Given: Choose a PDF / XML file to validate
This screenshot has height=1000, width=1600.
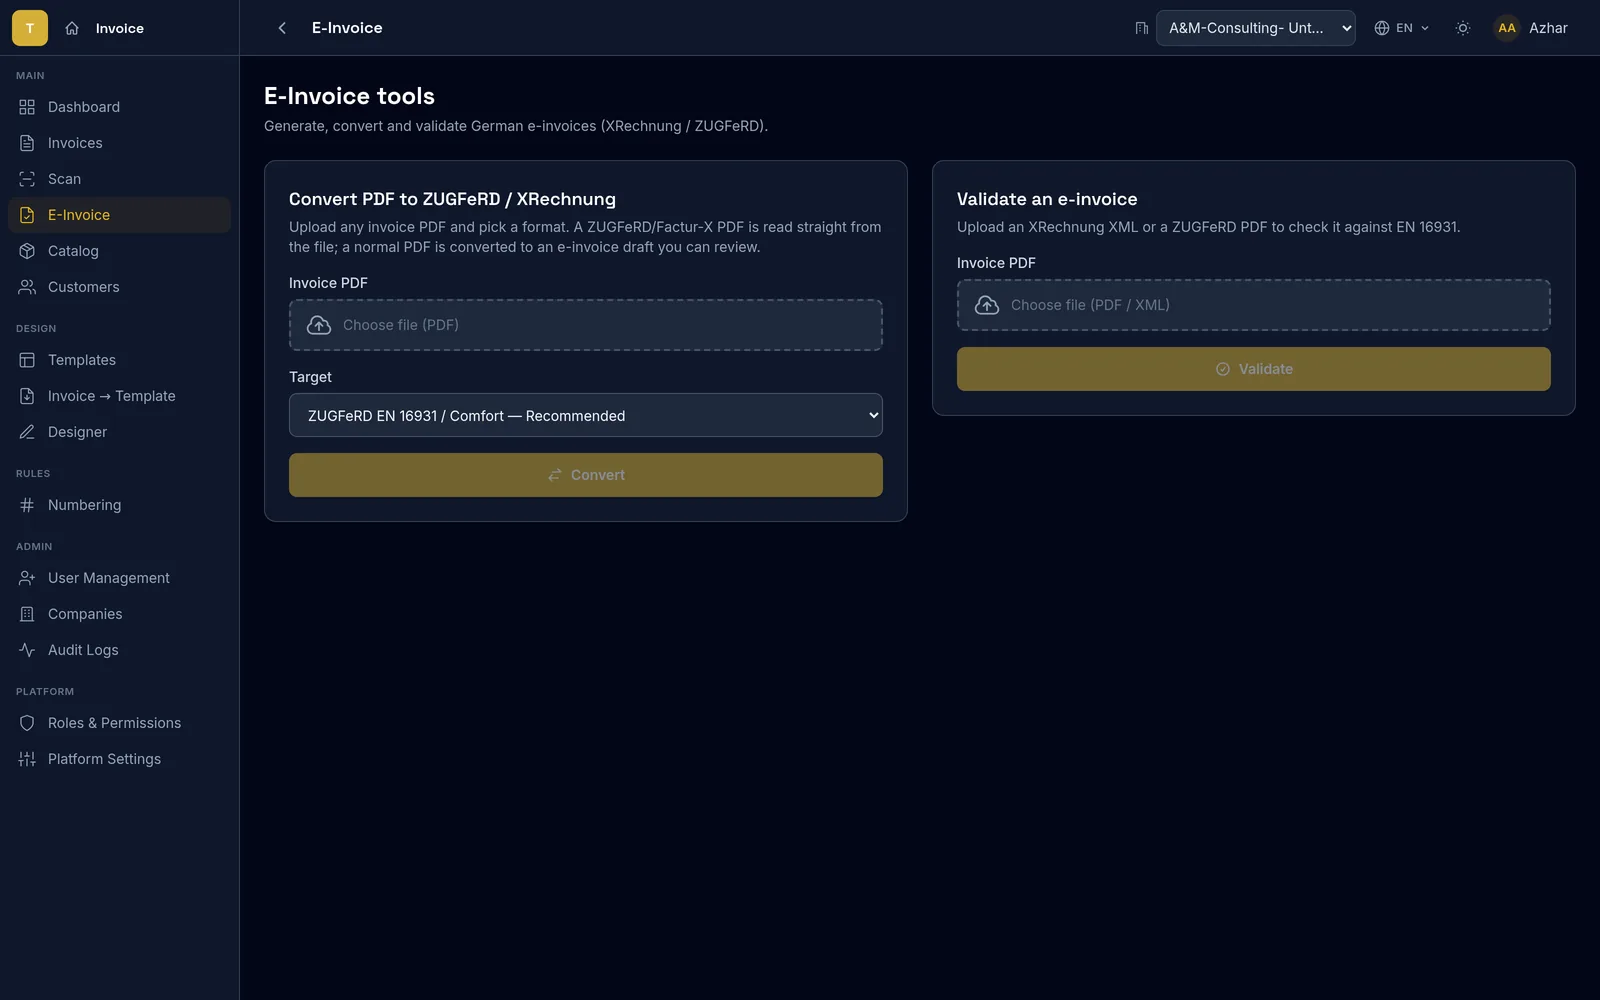Looking at the screenshot, I should (1254, 305).
